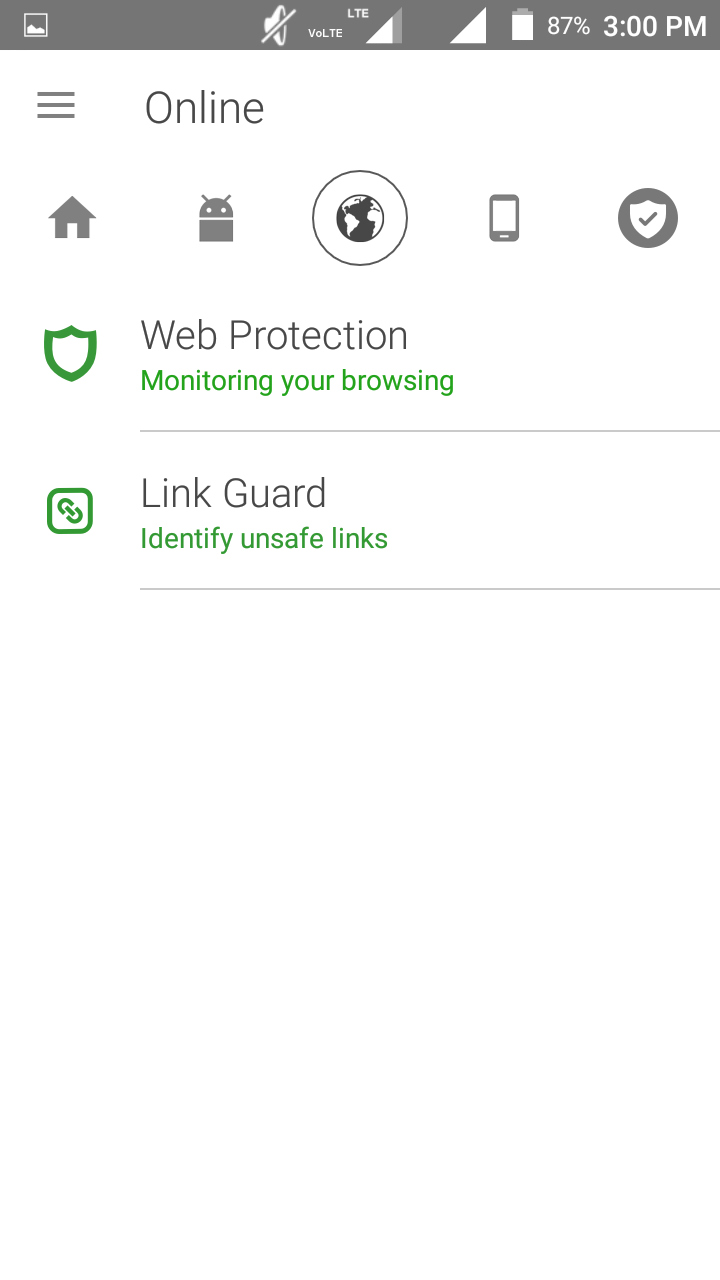Viewport: 720px width, 1280px height.
Task: Open the Web Protection title
Action: (274, 336)
